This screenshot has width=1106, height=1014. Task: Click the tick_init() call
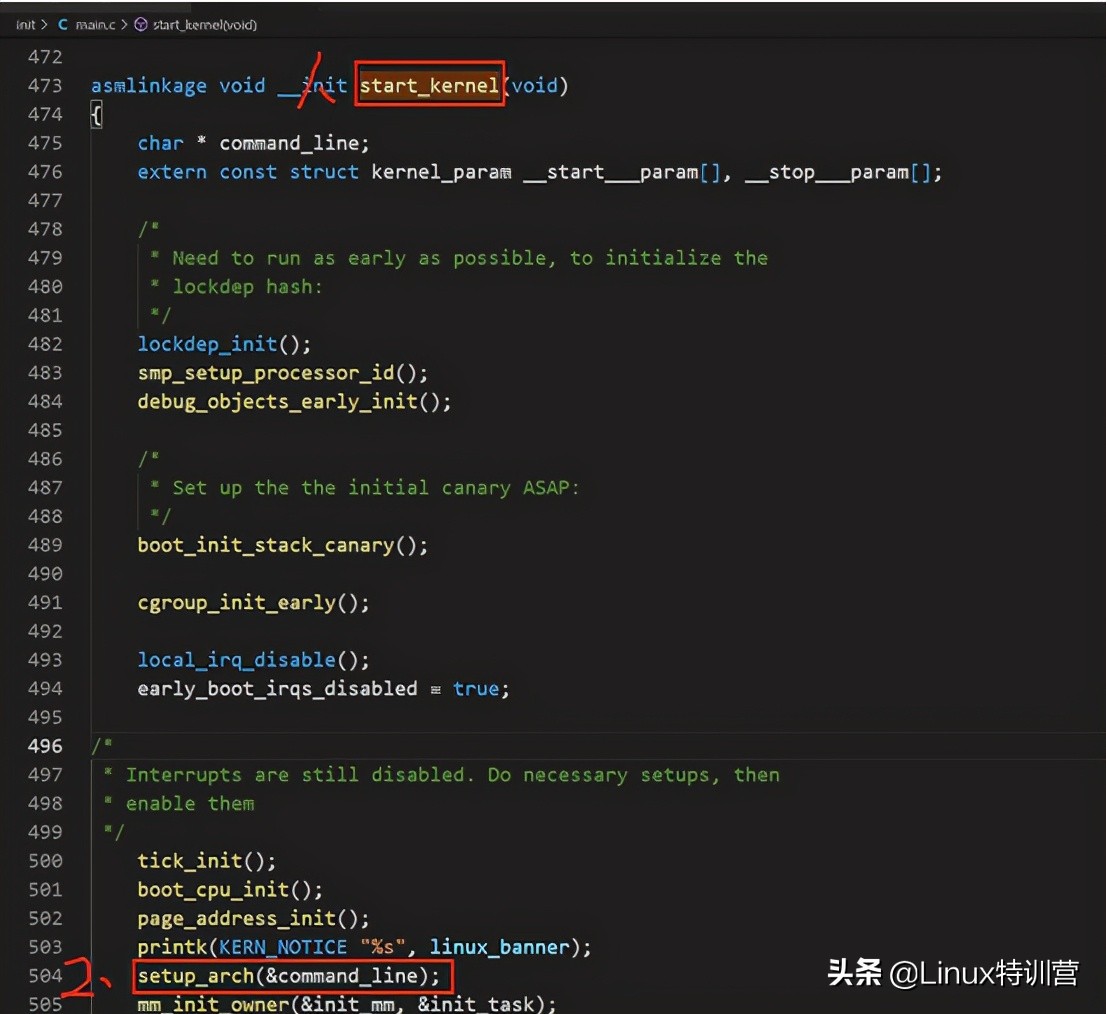coord(207,861)
